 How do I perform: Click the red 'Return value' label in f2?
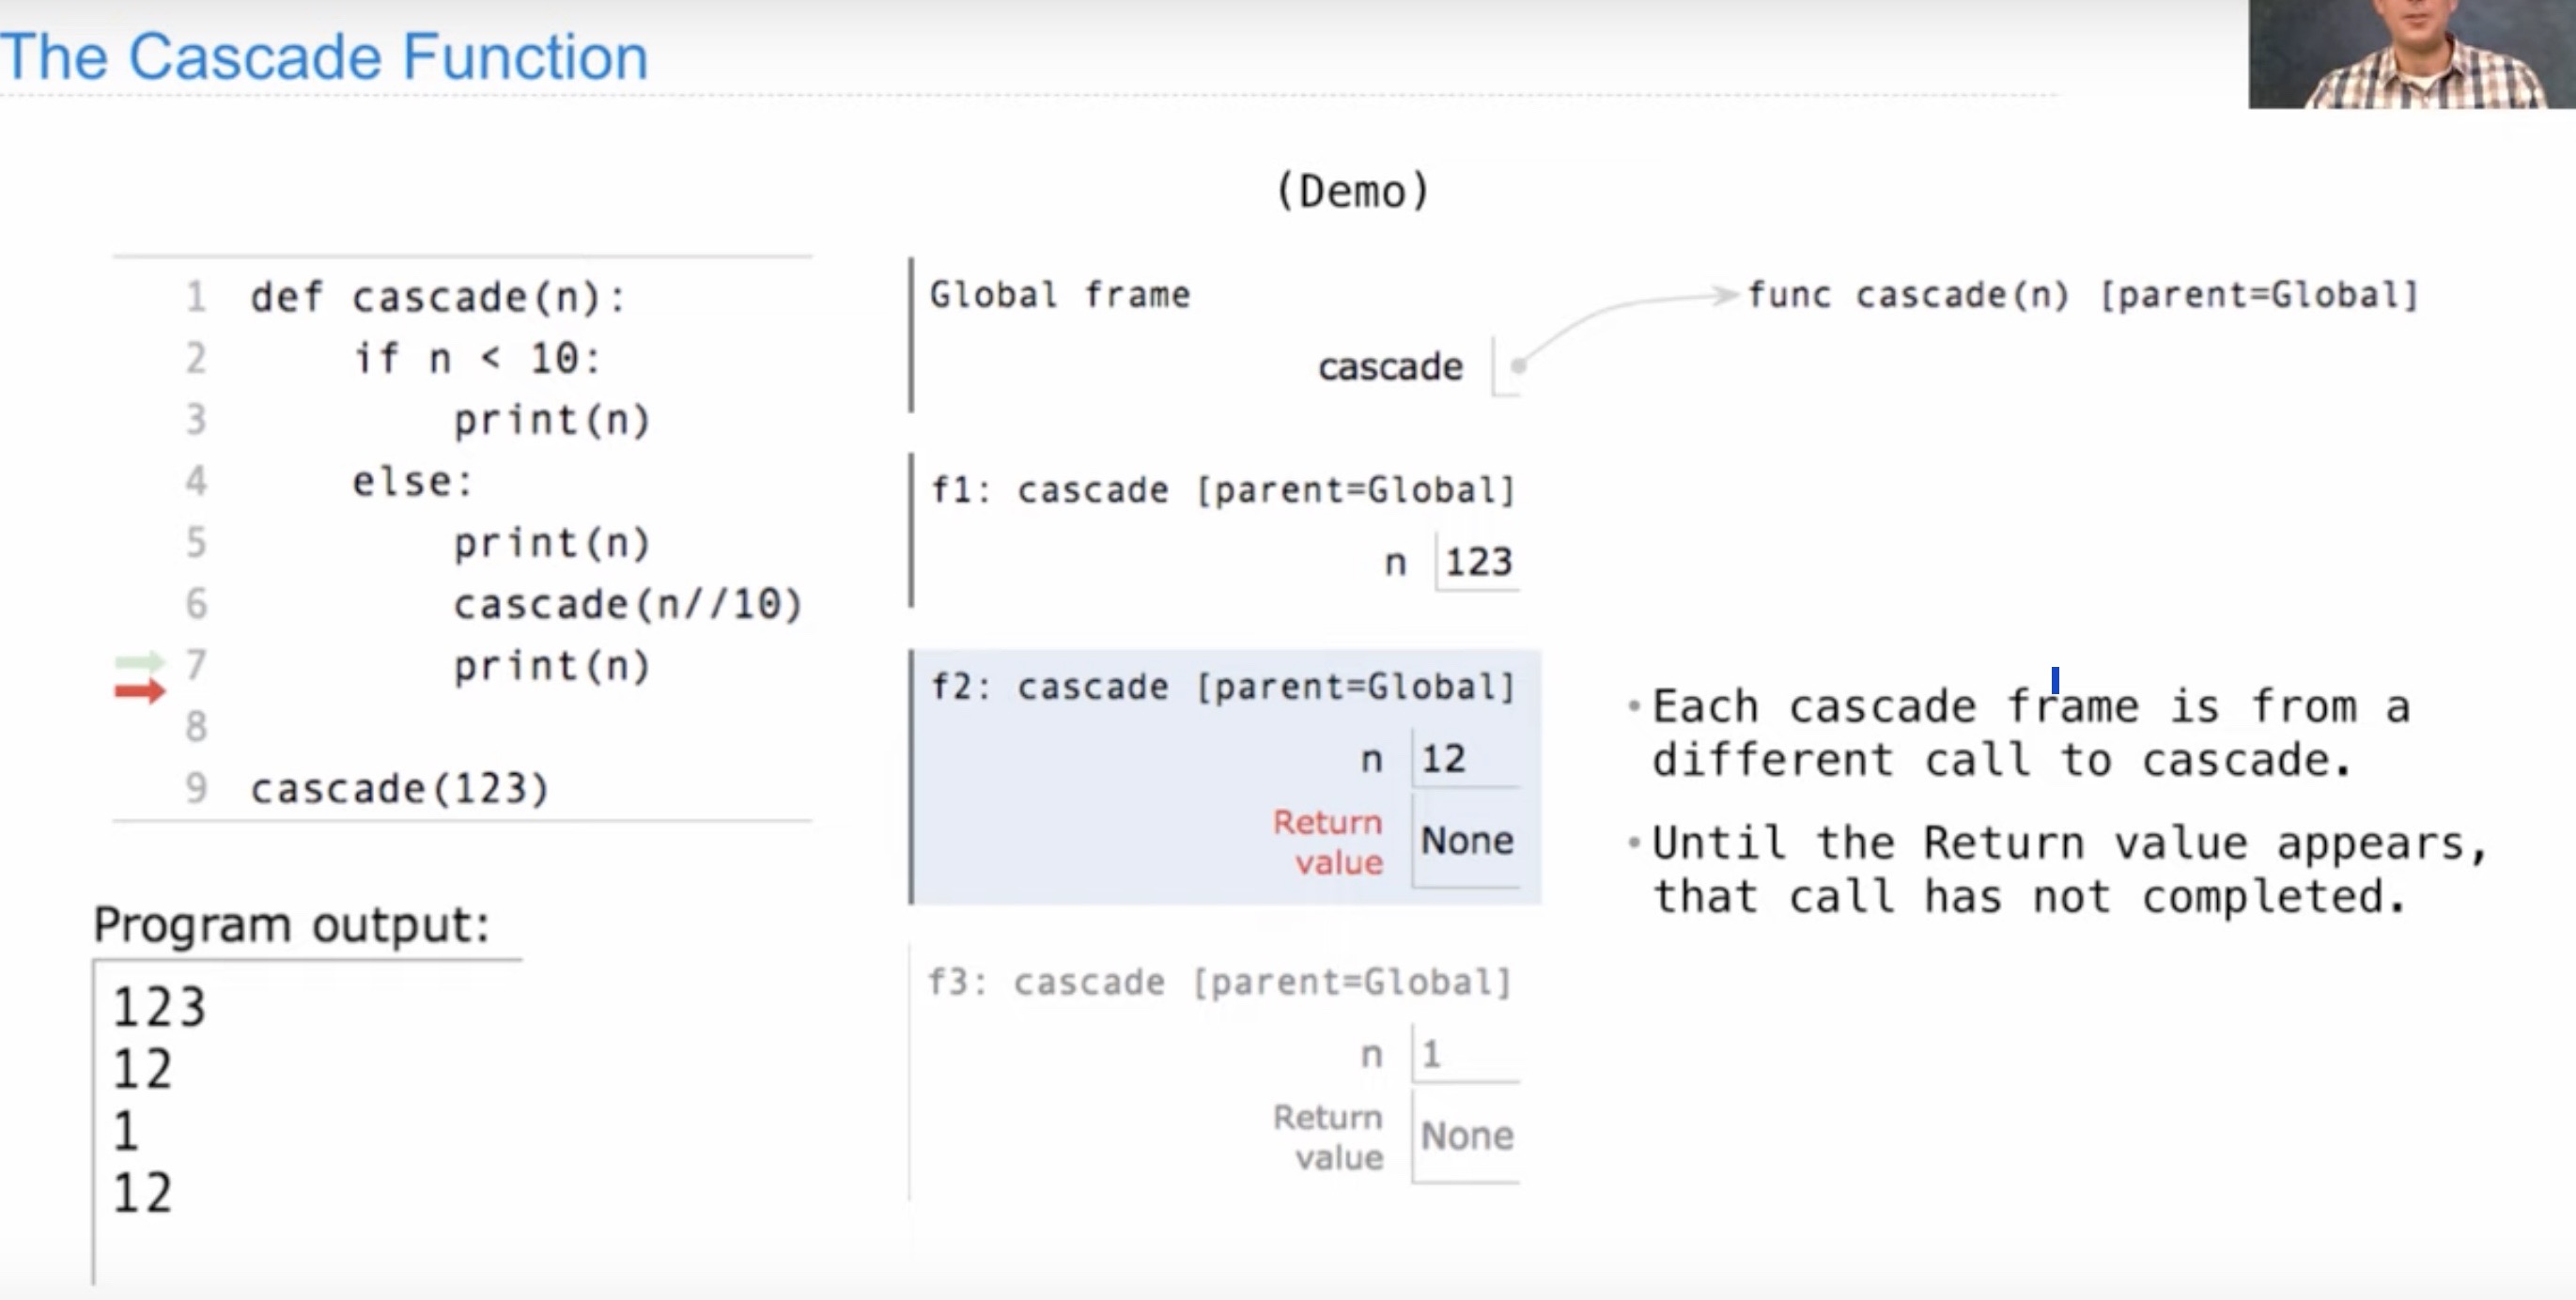(x=1328, y=842)
